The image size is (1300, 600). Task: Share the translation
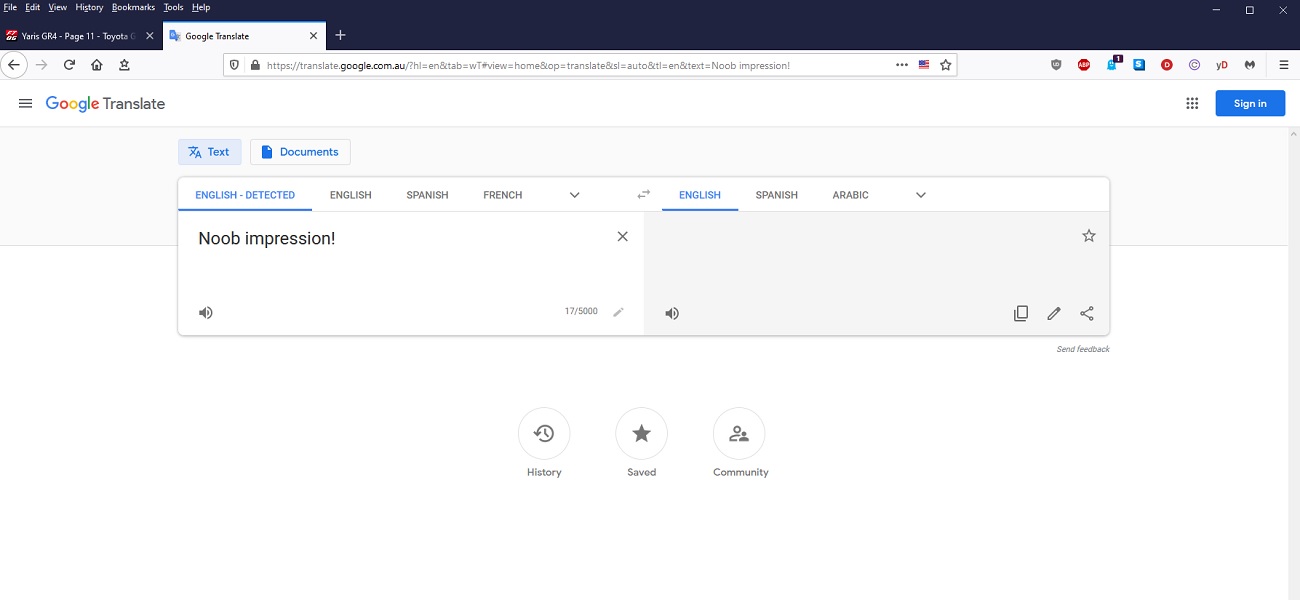(x=1087, y=314)
